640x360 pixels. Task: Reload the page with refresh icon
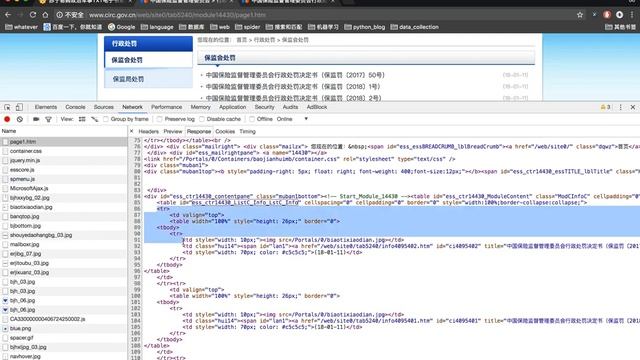tap(33, 15)
